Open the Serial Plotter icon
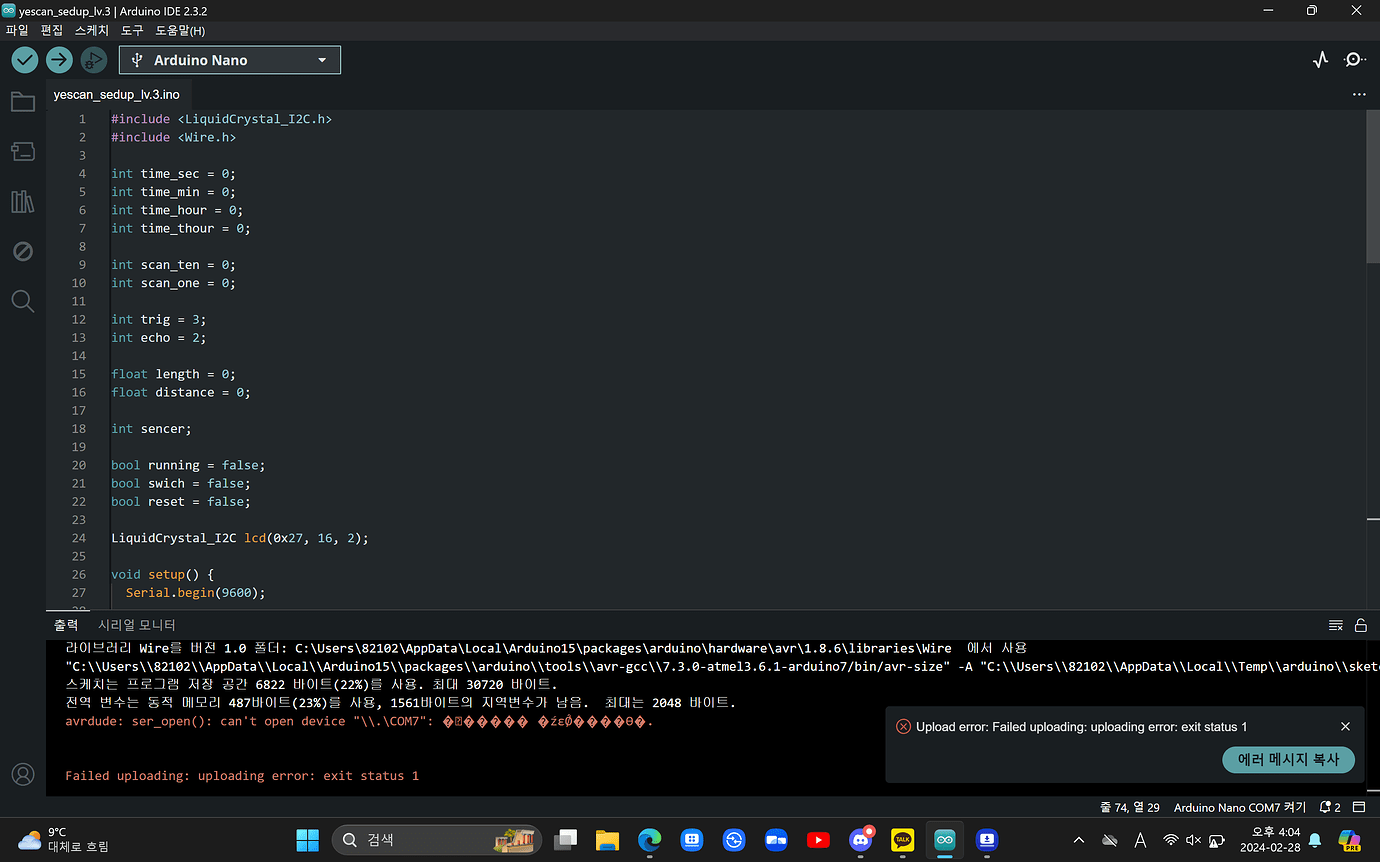The height and width of the screenshot is (862, 1380). pyautogui.click(x=1320, y=60)
